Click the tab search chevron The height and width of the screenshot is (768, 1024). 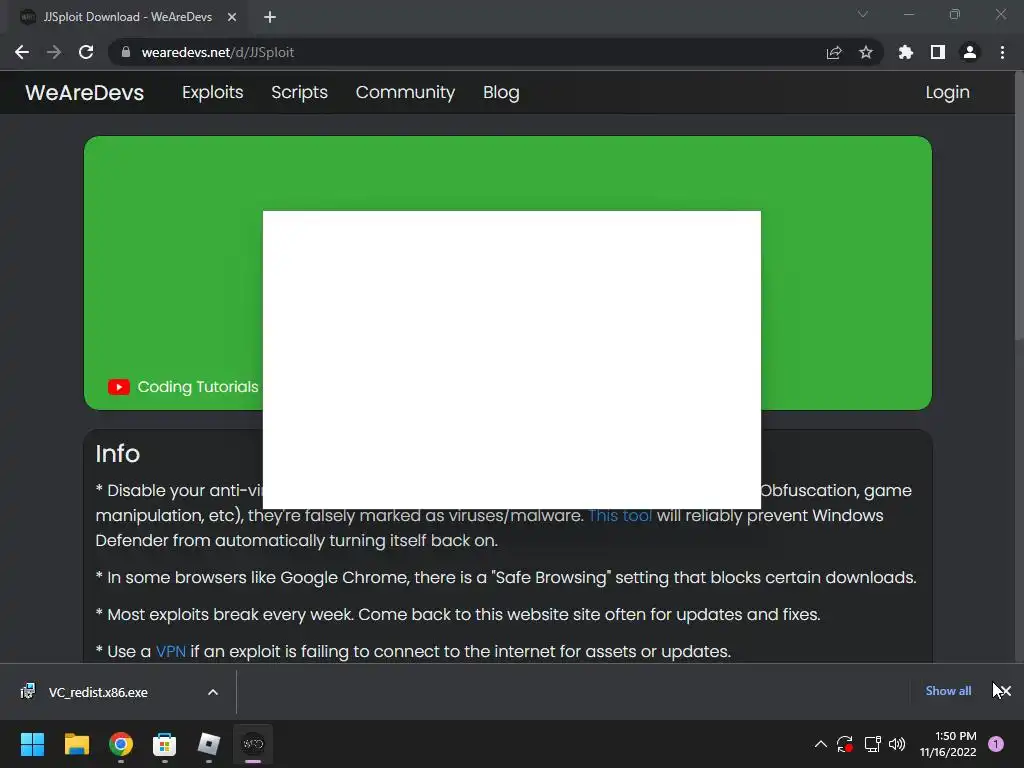[863, 14]
